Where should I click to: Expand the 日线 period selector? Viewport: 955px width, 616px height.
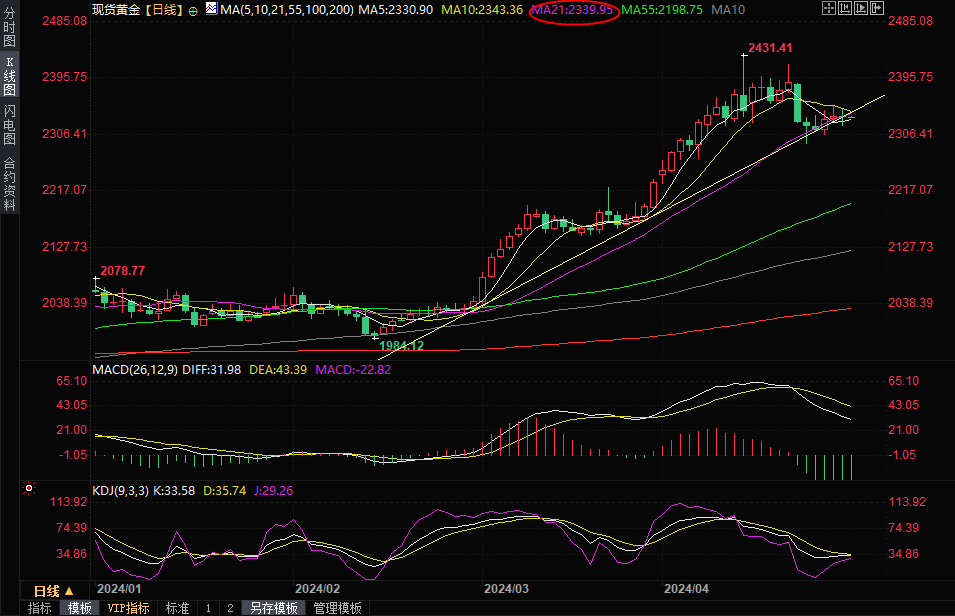[x=54, y=591]
